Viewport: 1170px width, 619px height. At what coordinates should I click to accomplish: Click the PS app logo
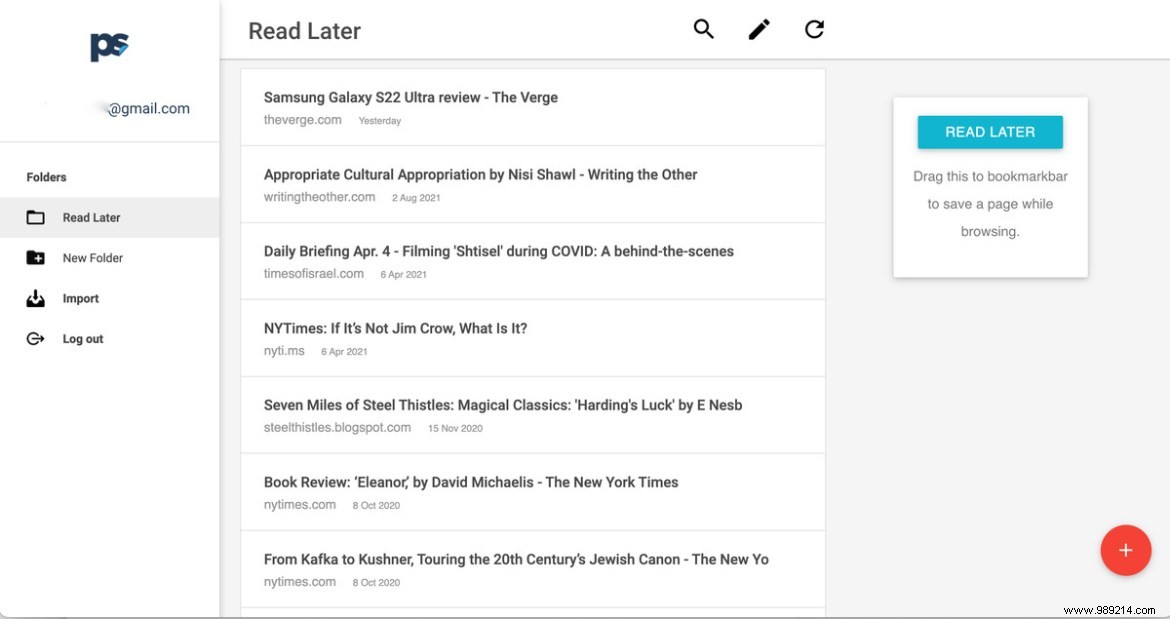110,45
